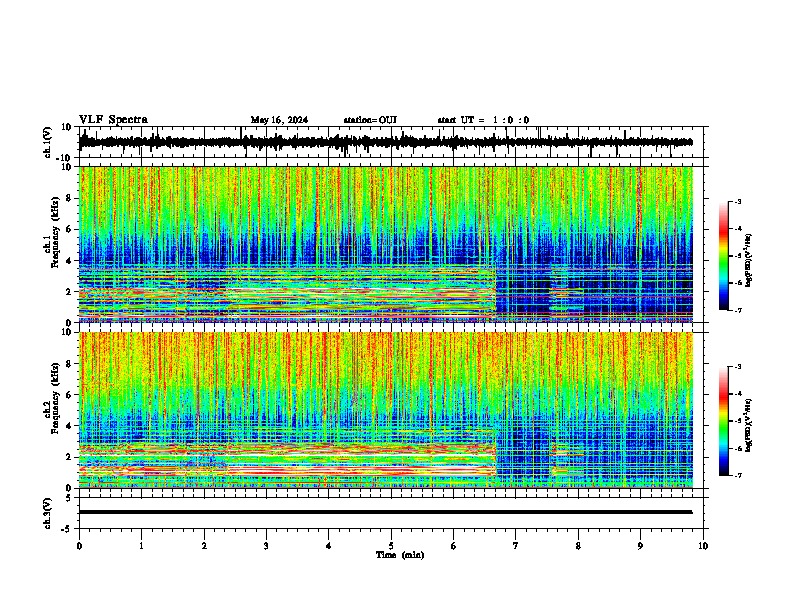Click the time axis tick label "1"

[141, 546]
